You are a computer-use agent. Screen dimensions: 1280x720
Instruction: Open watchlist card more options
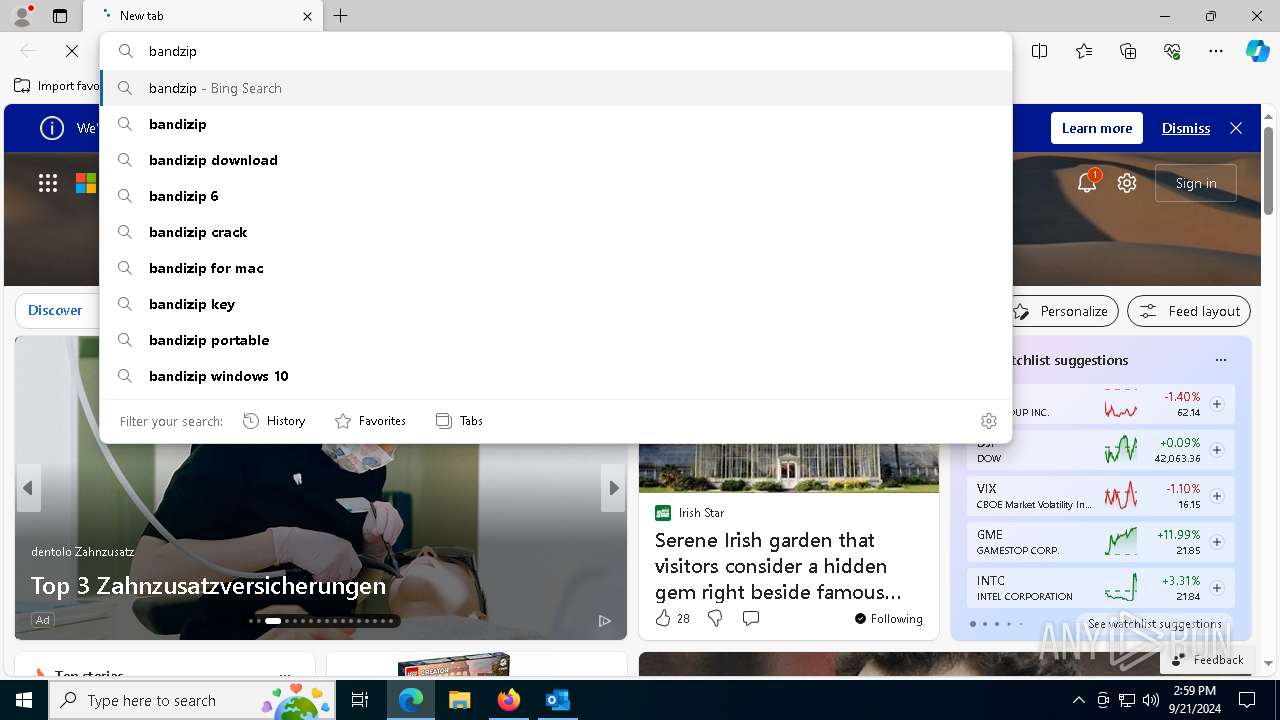[x=1221, y=360]
